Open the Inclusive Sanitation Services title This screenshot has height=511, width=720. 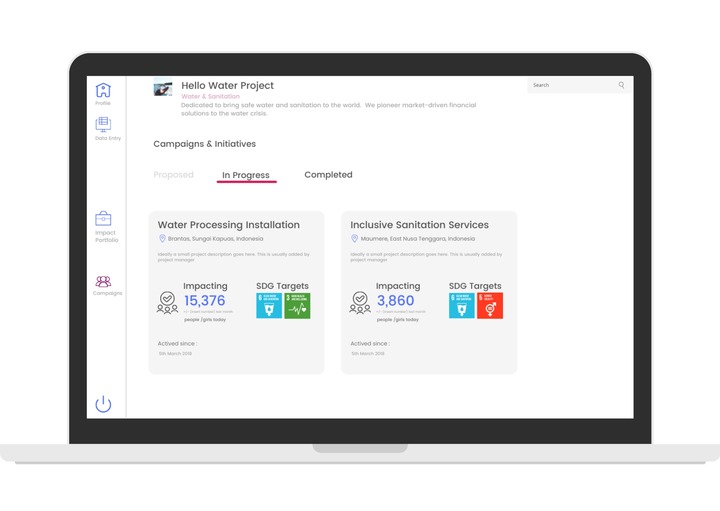pyautogui.click(x=419, y=225)
